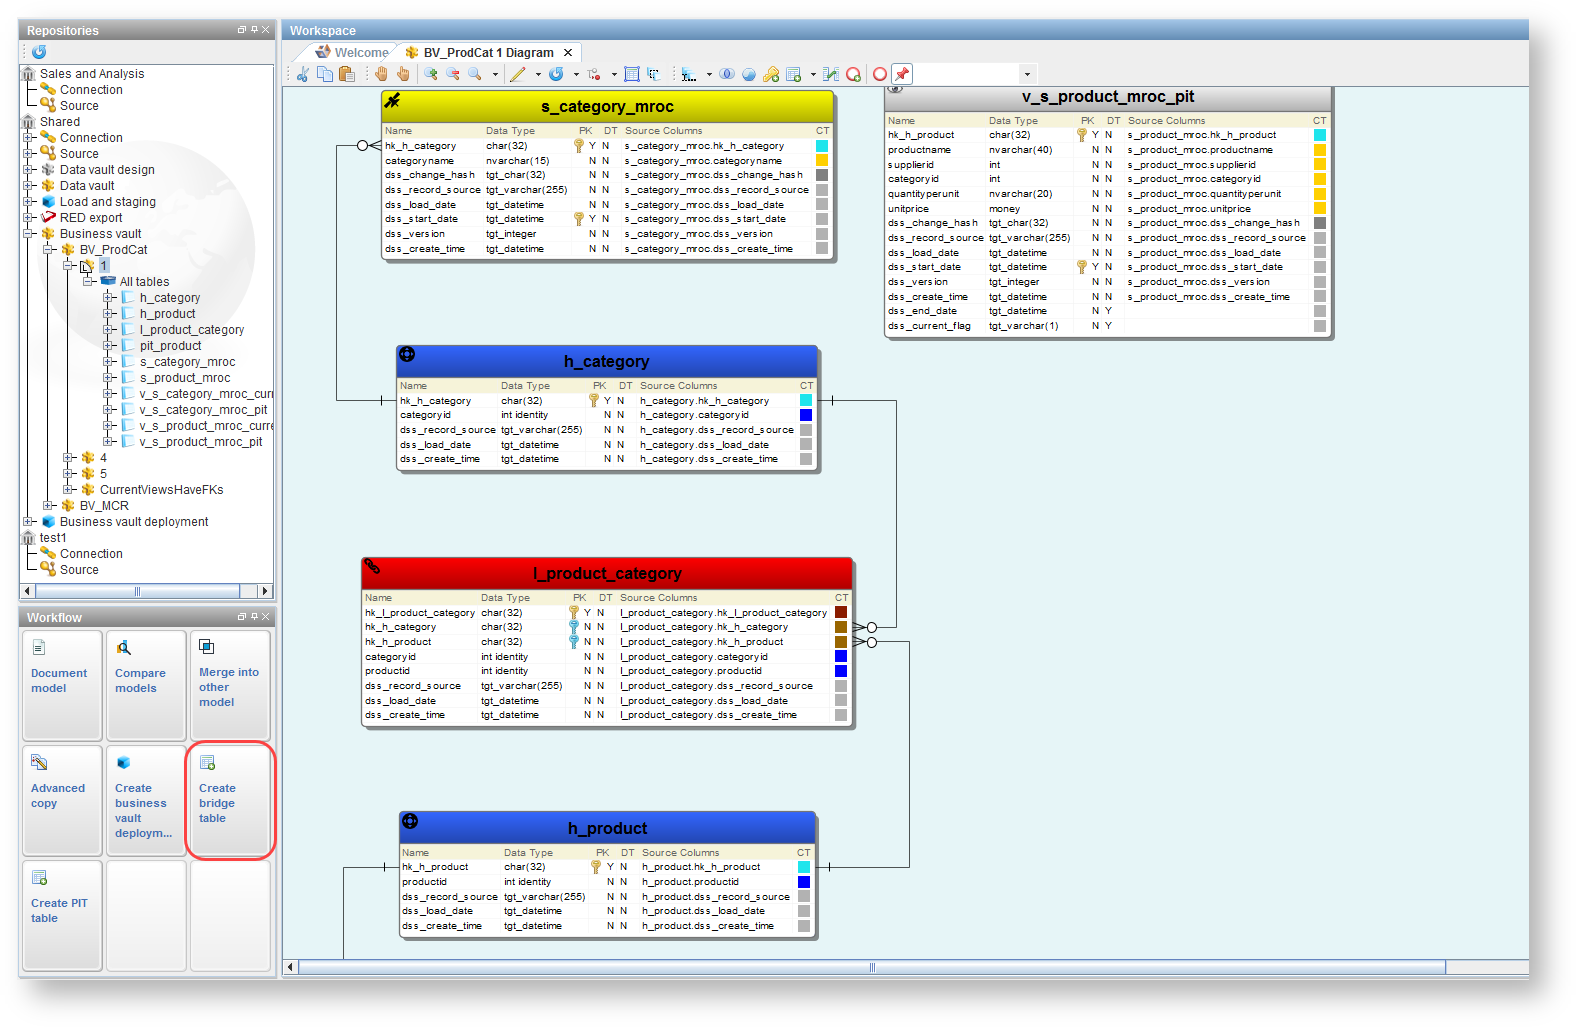
Task: Click the red circle icon in toolbar
Action: pos(880,74)
